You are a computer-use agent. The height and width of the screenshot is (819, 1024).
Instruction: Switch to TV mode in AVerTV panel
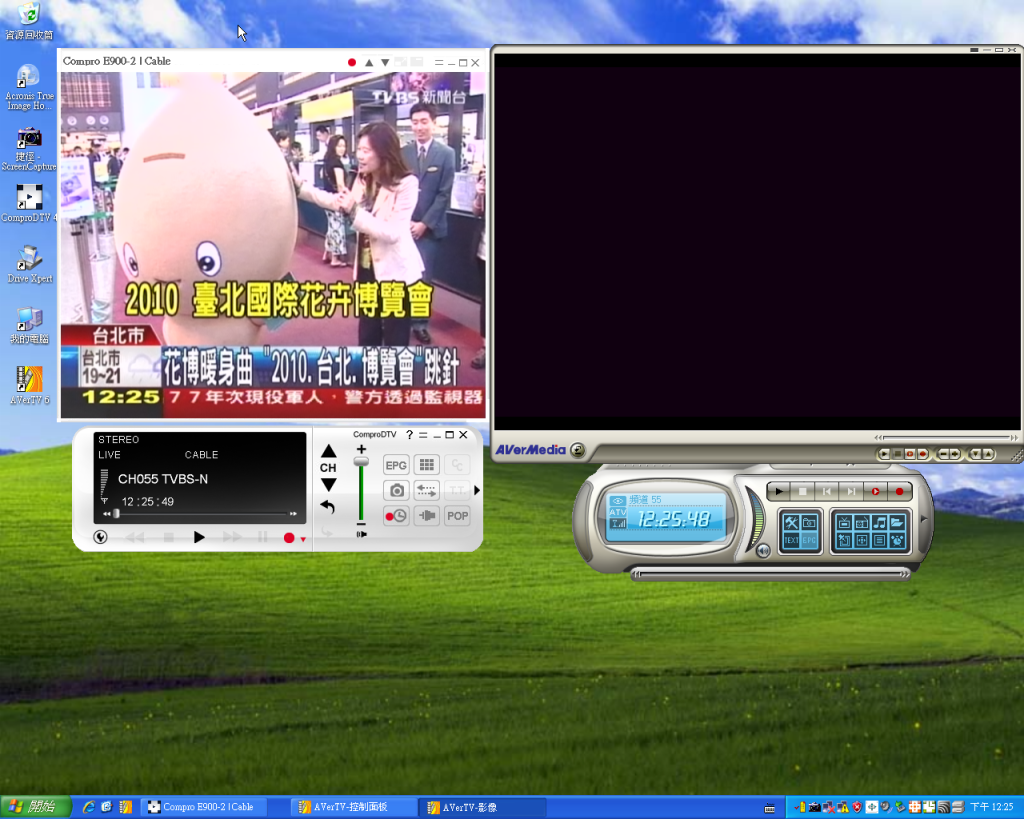click(844, 522)
